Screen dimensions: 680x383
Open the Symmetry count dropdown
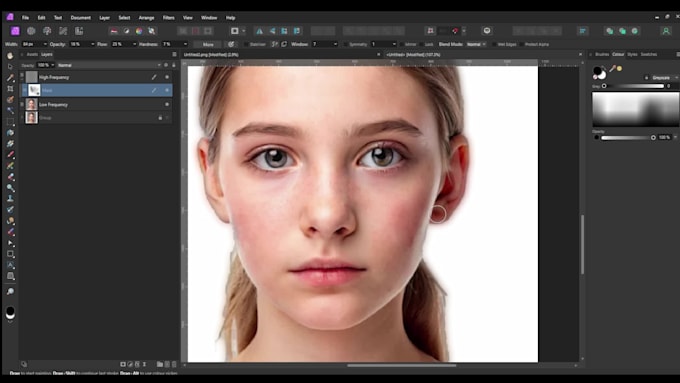[x=394, y=44]
